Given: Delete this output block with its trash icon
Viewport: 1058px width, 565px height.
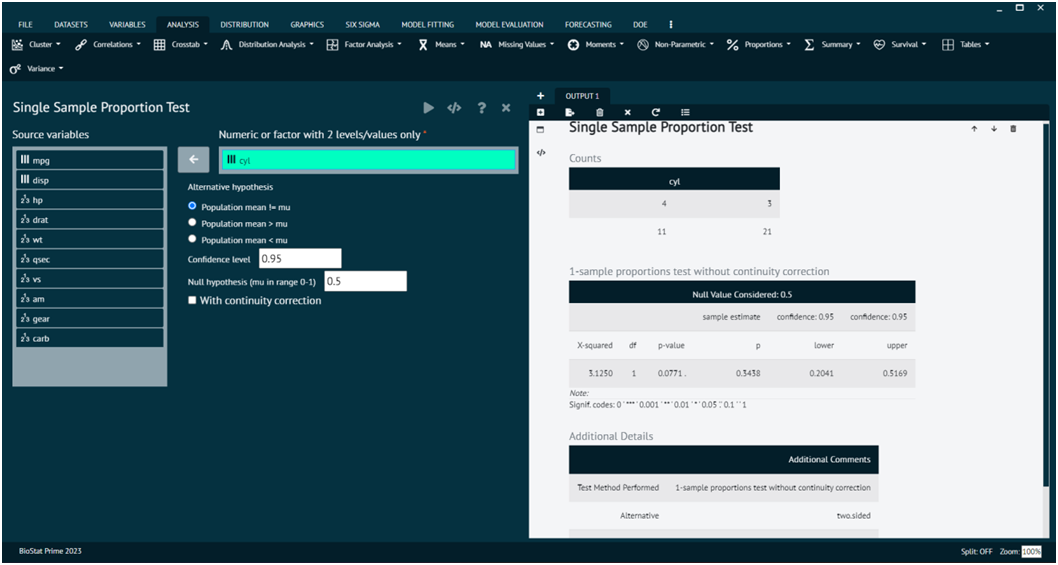Looking at the screenshot, I should (x=1013, y=128).
